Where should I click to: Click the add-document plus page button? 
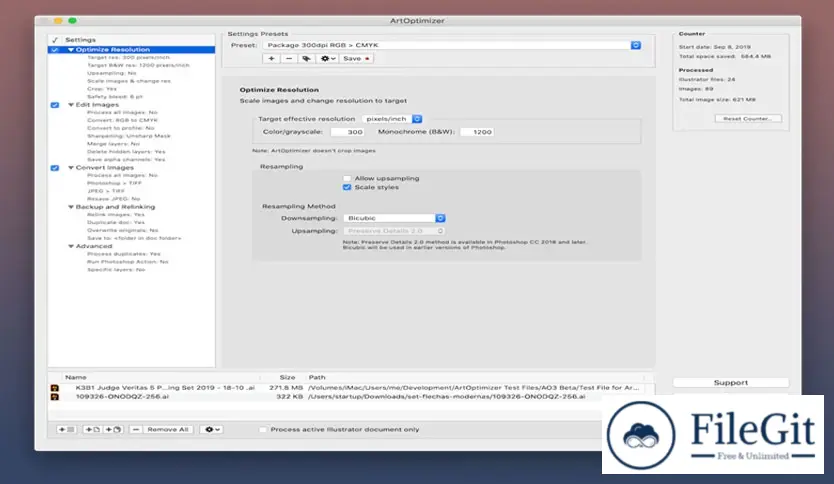(x=93, y=429)
